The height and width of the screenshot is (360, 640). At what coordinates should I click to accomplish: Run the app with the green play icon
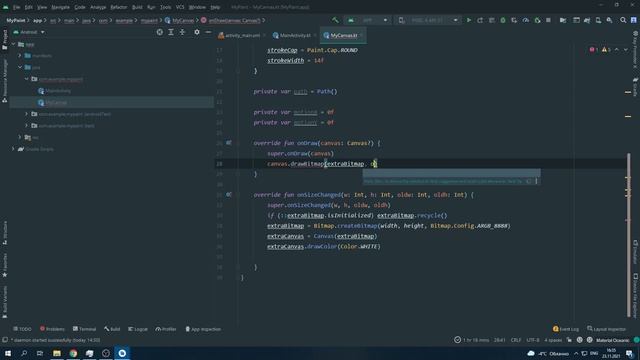pos(469,20)
